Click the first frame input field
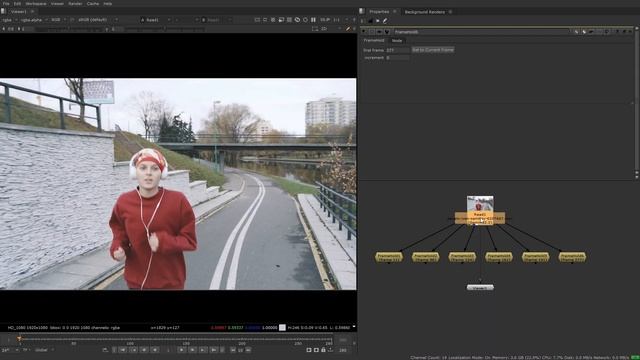 pos(397,50)
